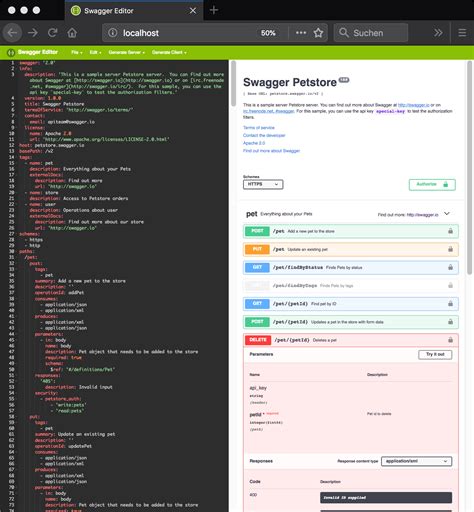The height and width of the screenshot is (512, 474).
Task: Click the 400 response code
Action: click(253, 495)
